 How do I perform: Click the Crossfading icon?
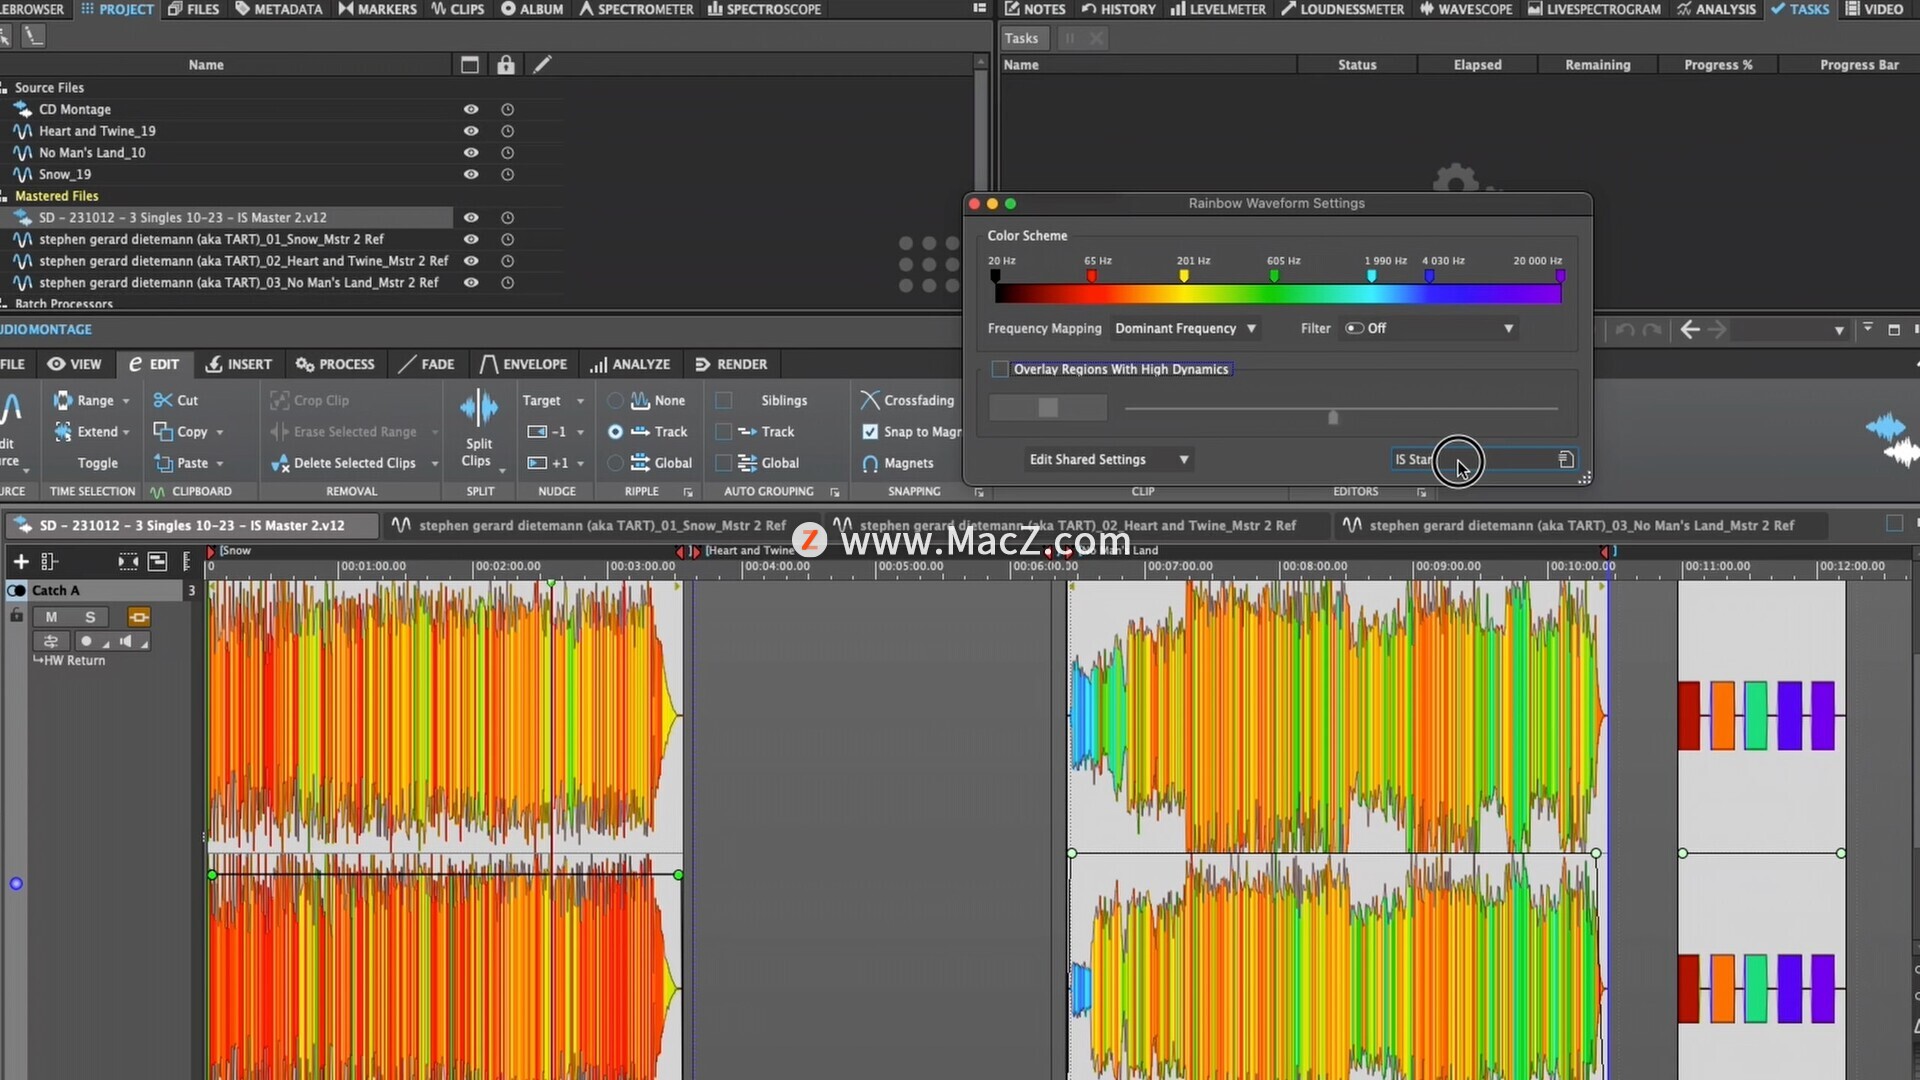(870, 400)
